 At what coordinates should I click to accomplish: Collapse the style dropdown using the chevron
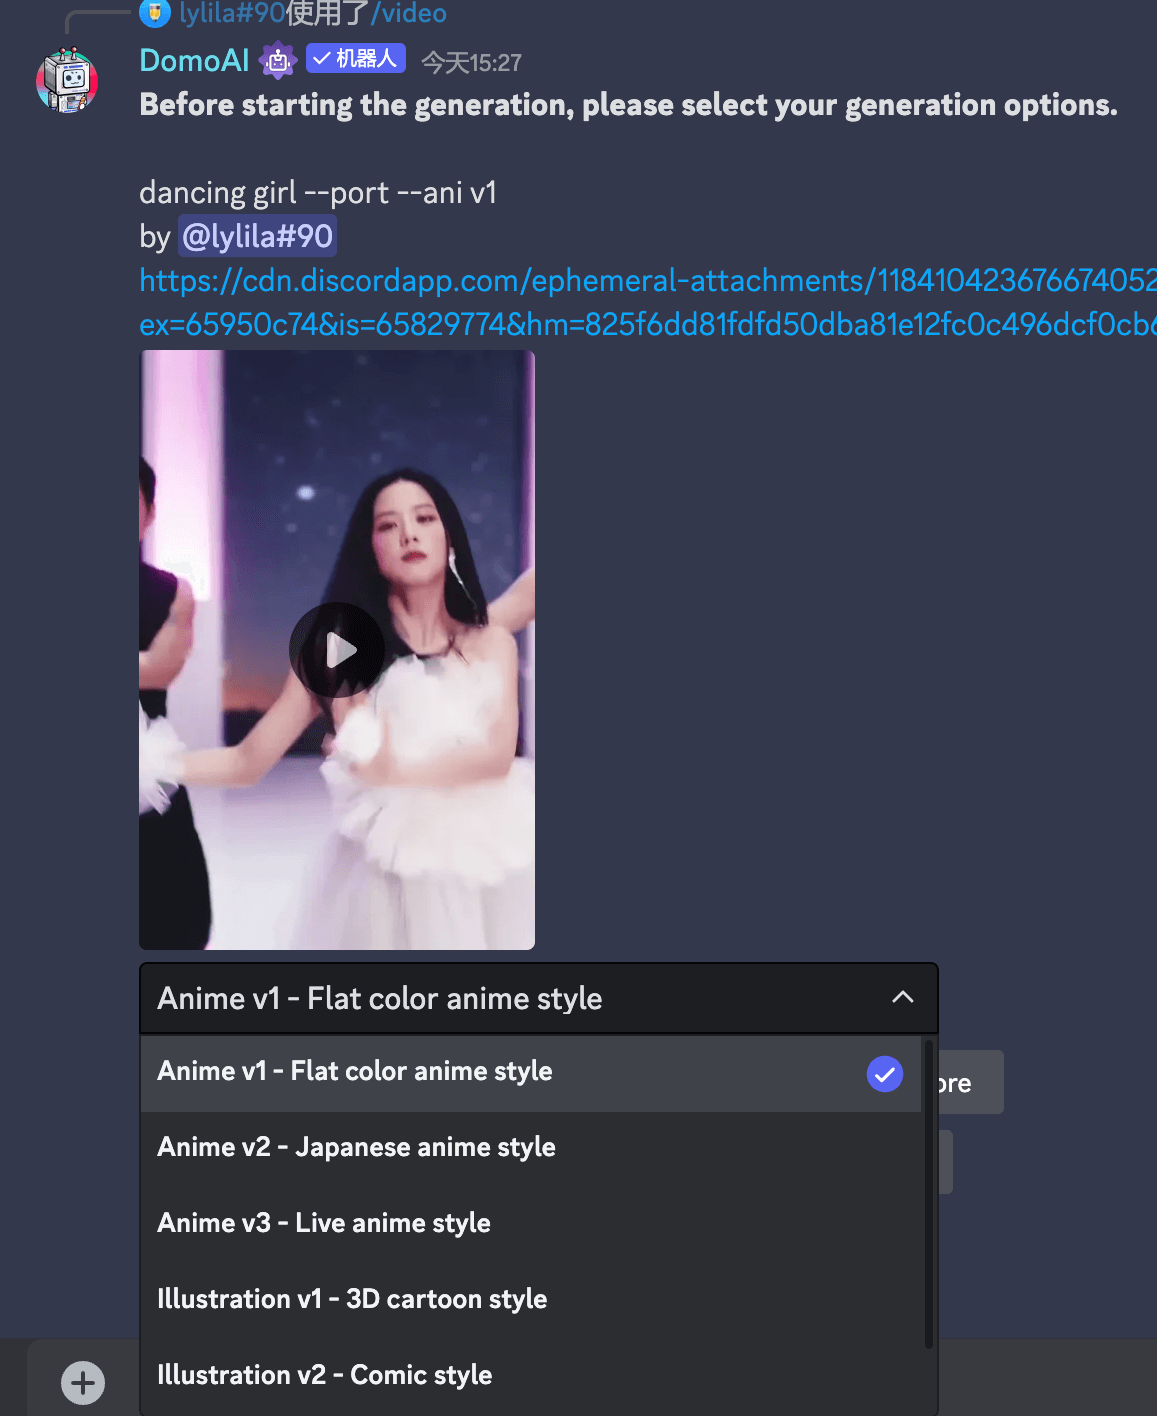point(902,997)
